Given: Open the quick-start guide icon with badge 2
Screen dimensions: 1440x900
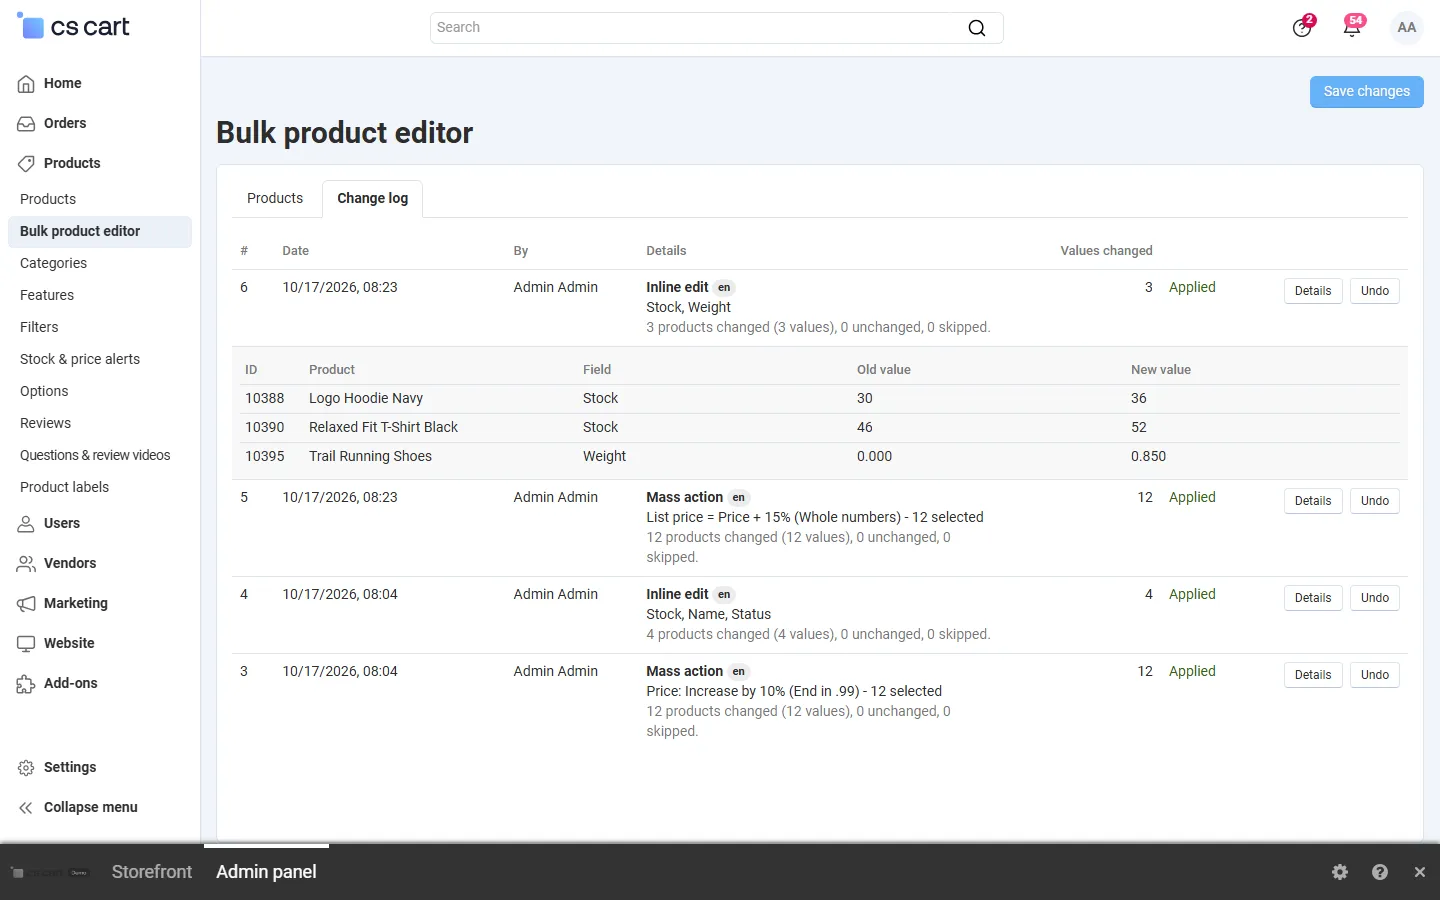Looking at the screenshot, I should coord(1302,27).
